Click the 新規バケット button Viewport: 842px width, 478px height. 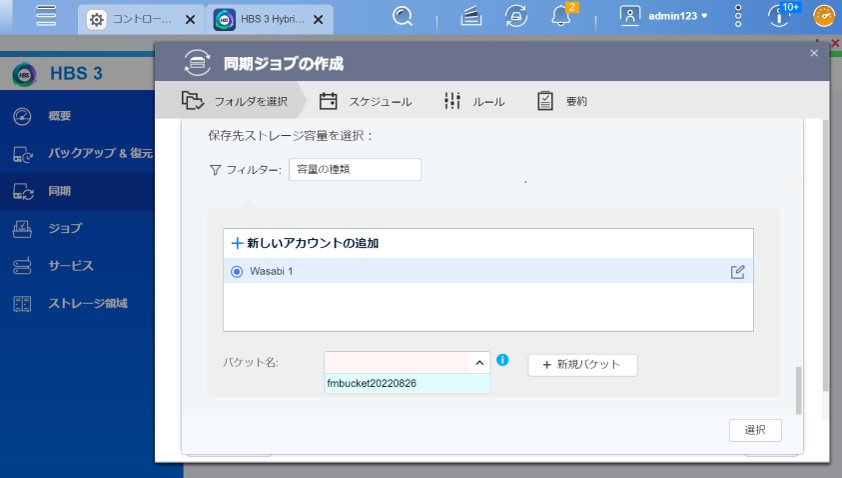coord(582,365)
